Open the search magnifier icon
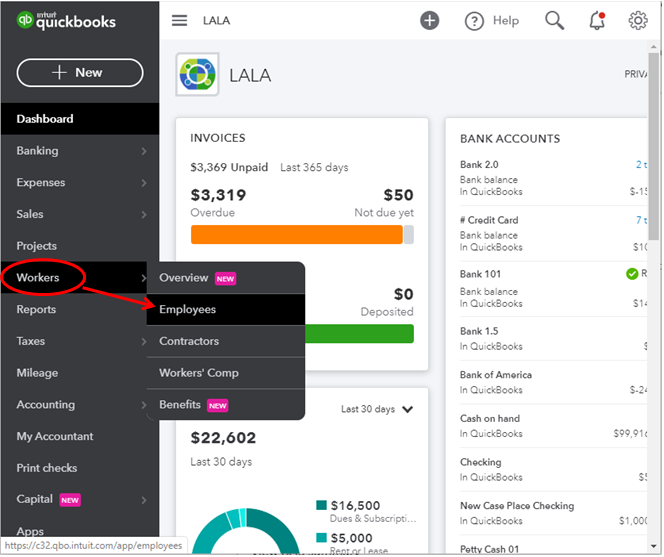The width and height of the screenshot is (664, 557). tap(555, 20)
